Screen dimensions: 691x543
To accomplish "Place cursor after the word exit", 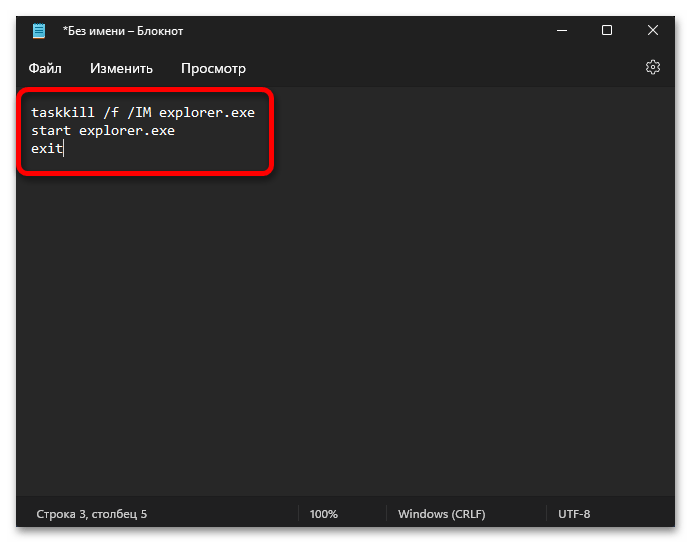I will click(64, 149).
